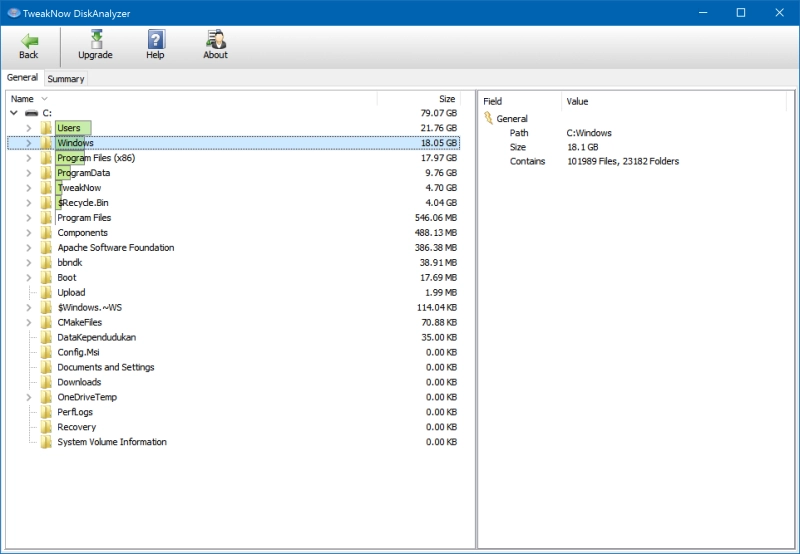Click the Recovery folder icon
Screen dimensions: 800x554
click(46, 427)
